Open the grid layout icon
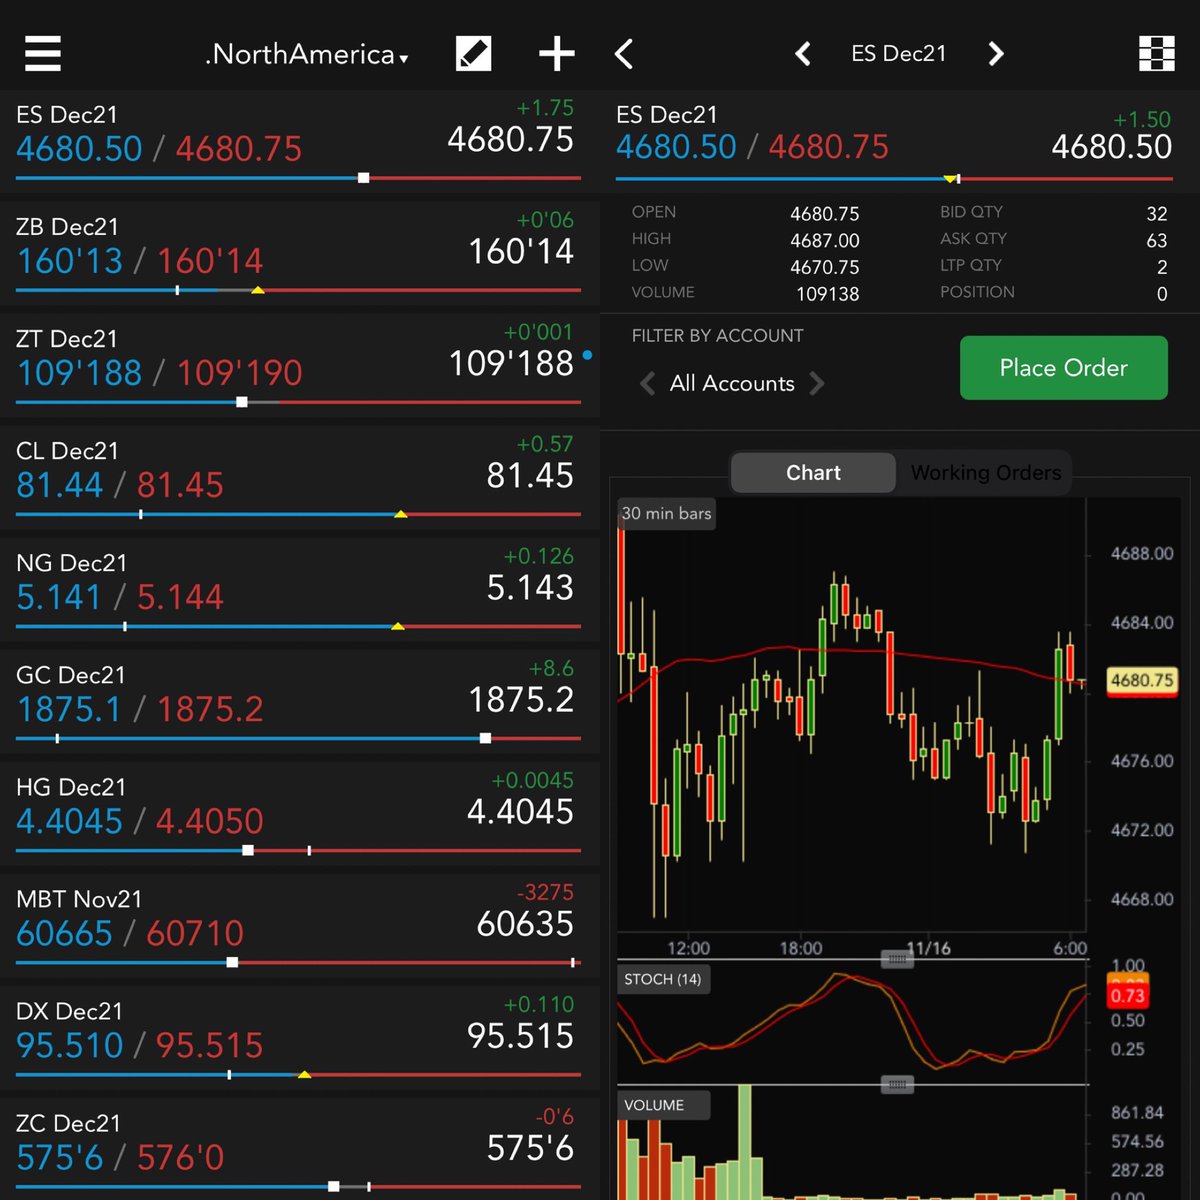The height and width of the screenshot is (1200, 1200). pos(1157,54)
